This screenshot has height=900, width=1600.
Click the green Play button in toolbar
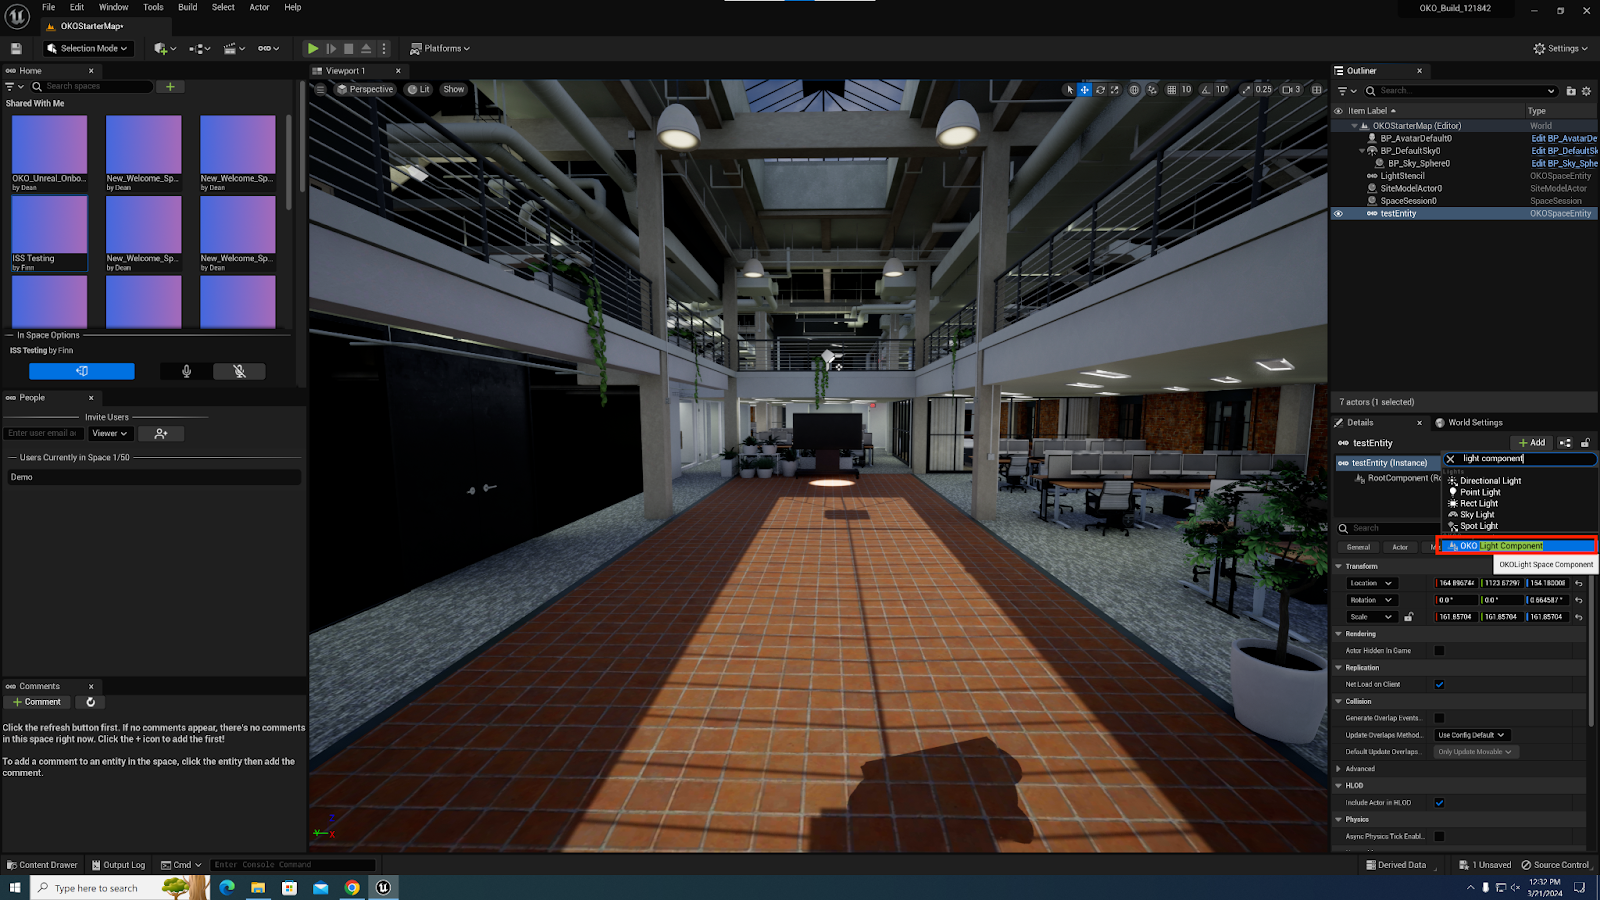pyautogui.click(x=313, y=48)
